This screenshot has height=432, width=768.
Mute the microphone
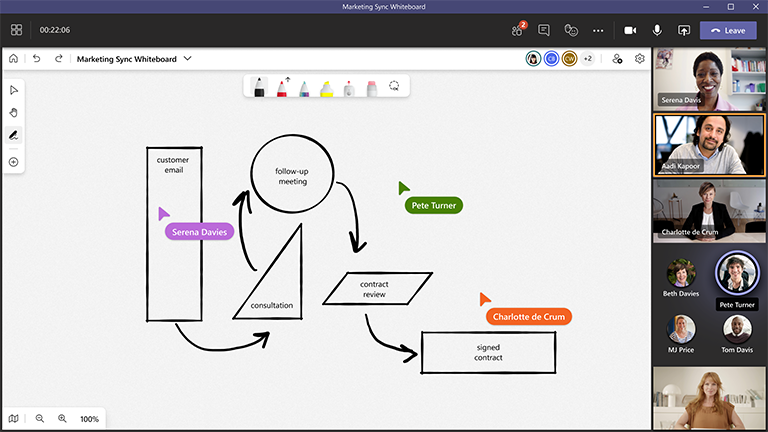point(657,30)
